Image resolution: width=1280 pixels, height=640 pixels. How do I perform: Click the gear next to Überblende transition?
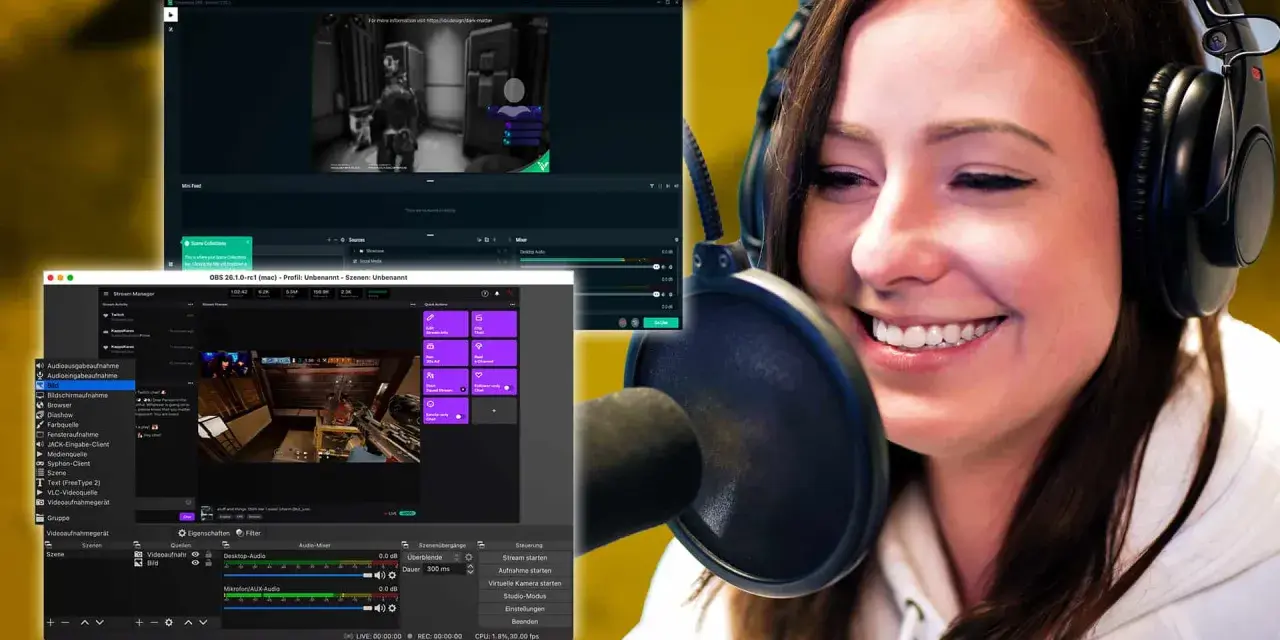pyautogui.click(x=468, y=557)
